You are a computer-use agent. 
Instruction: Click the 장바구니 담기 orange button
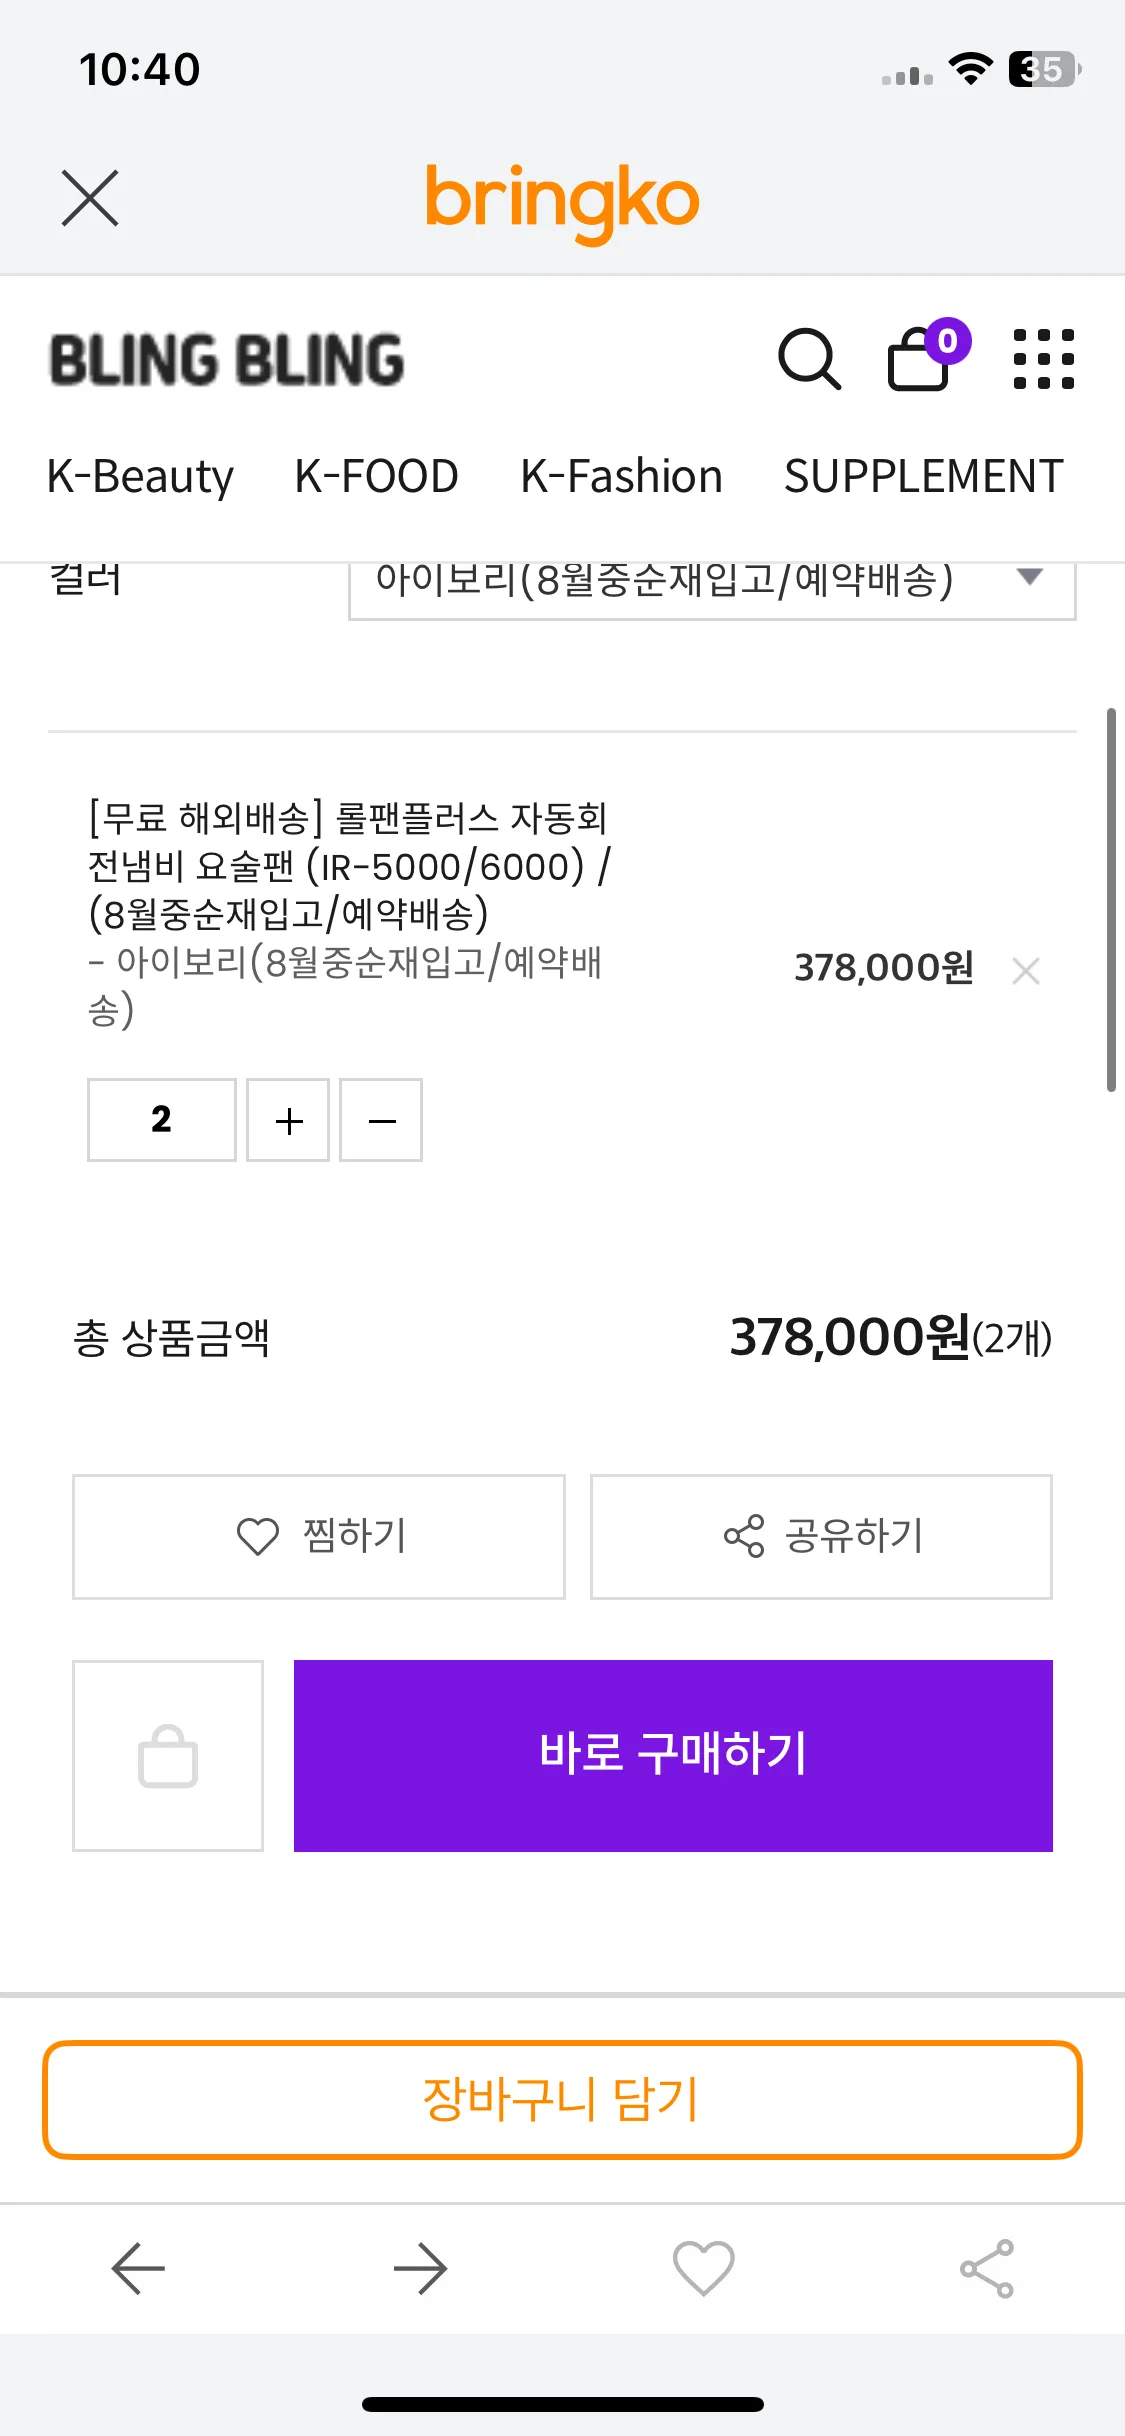point(562,2100)
